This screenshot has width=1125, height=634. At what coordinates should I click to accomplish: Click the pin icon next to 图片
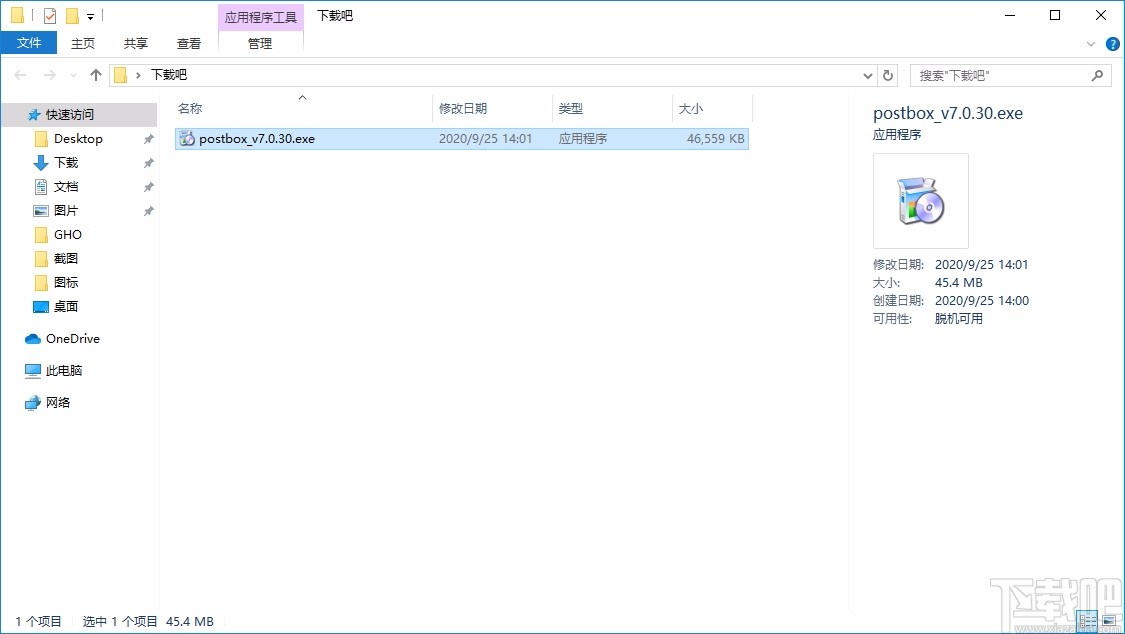149,211
